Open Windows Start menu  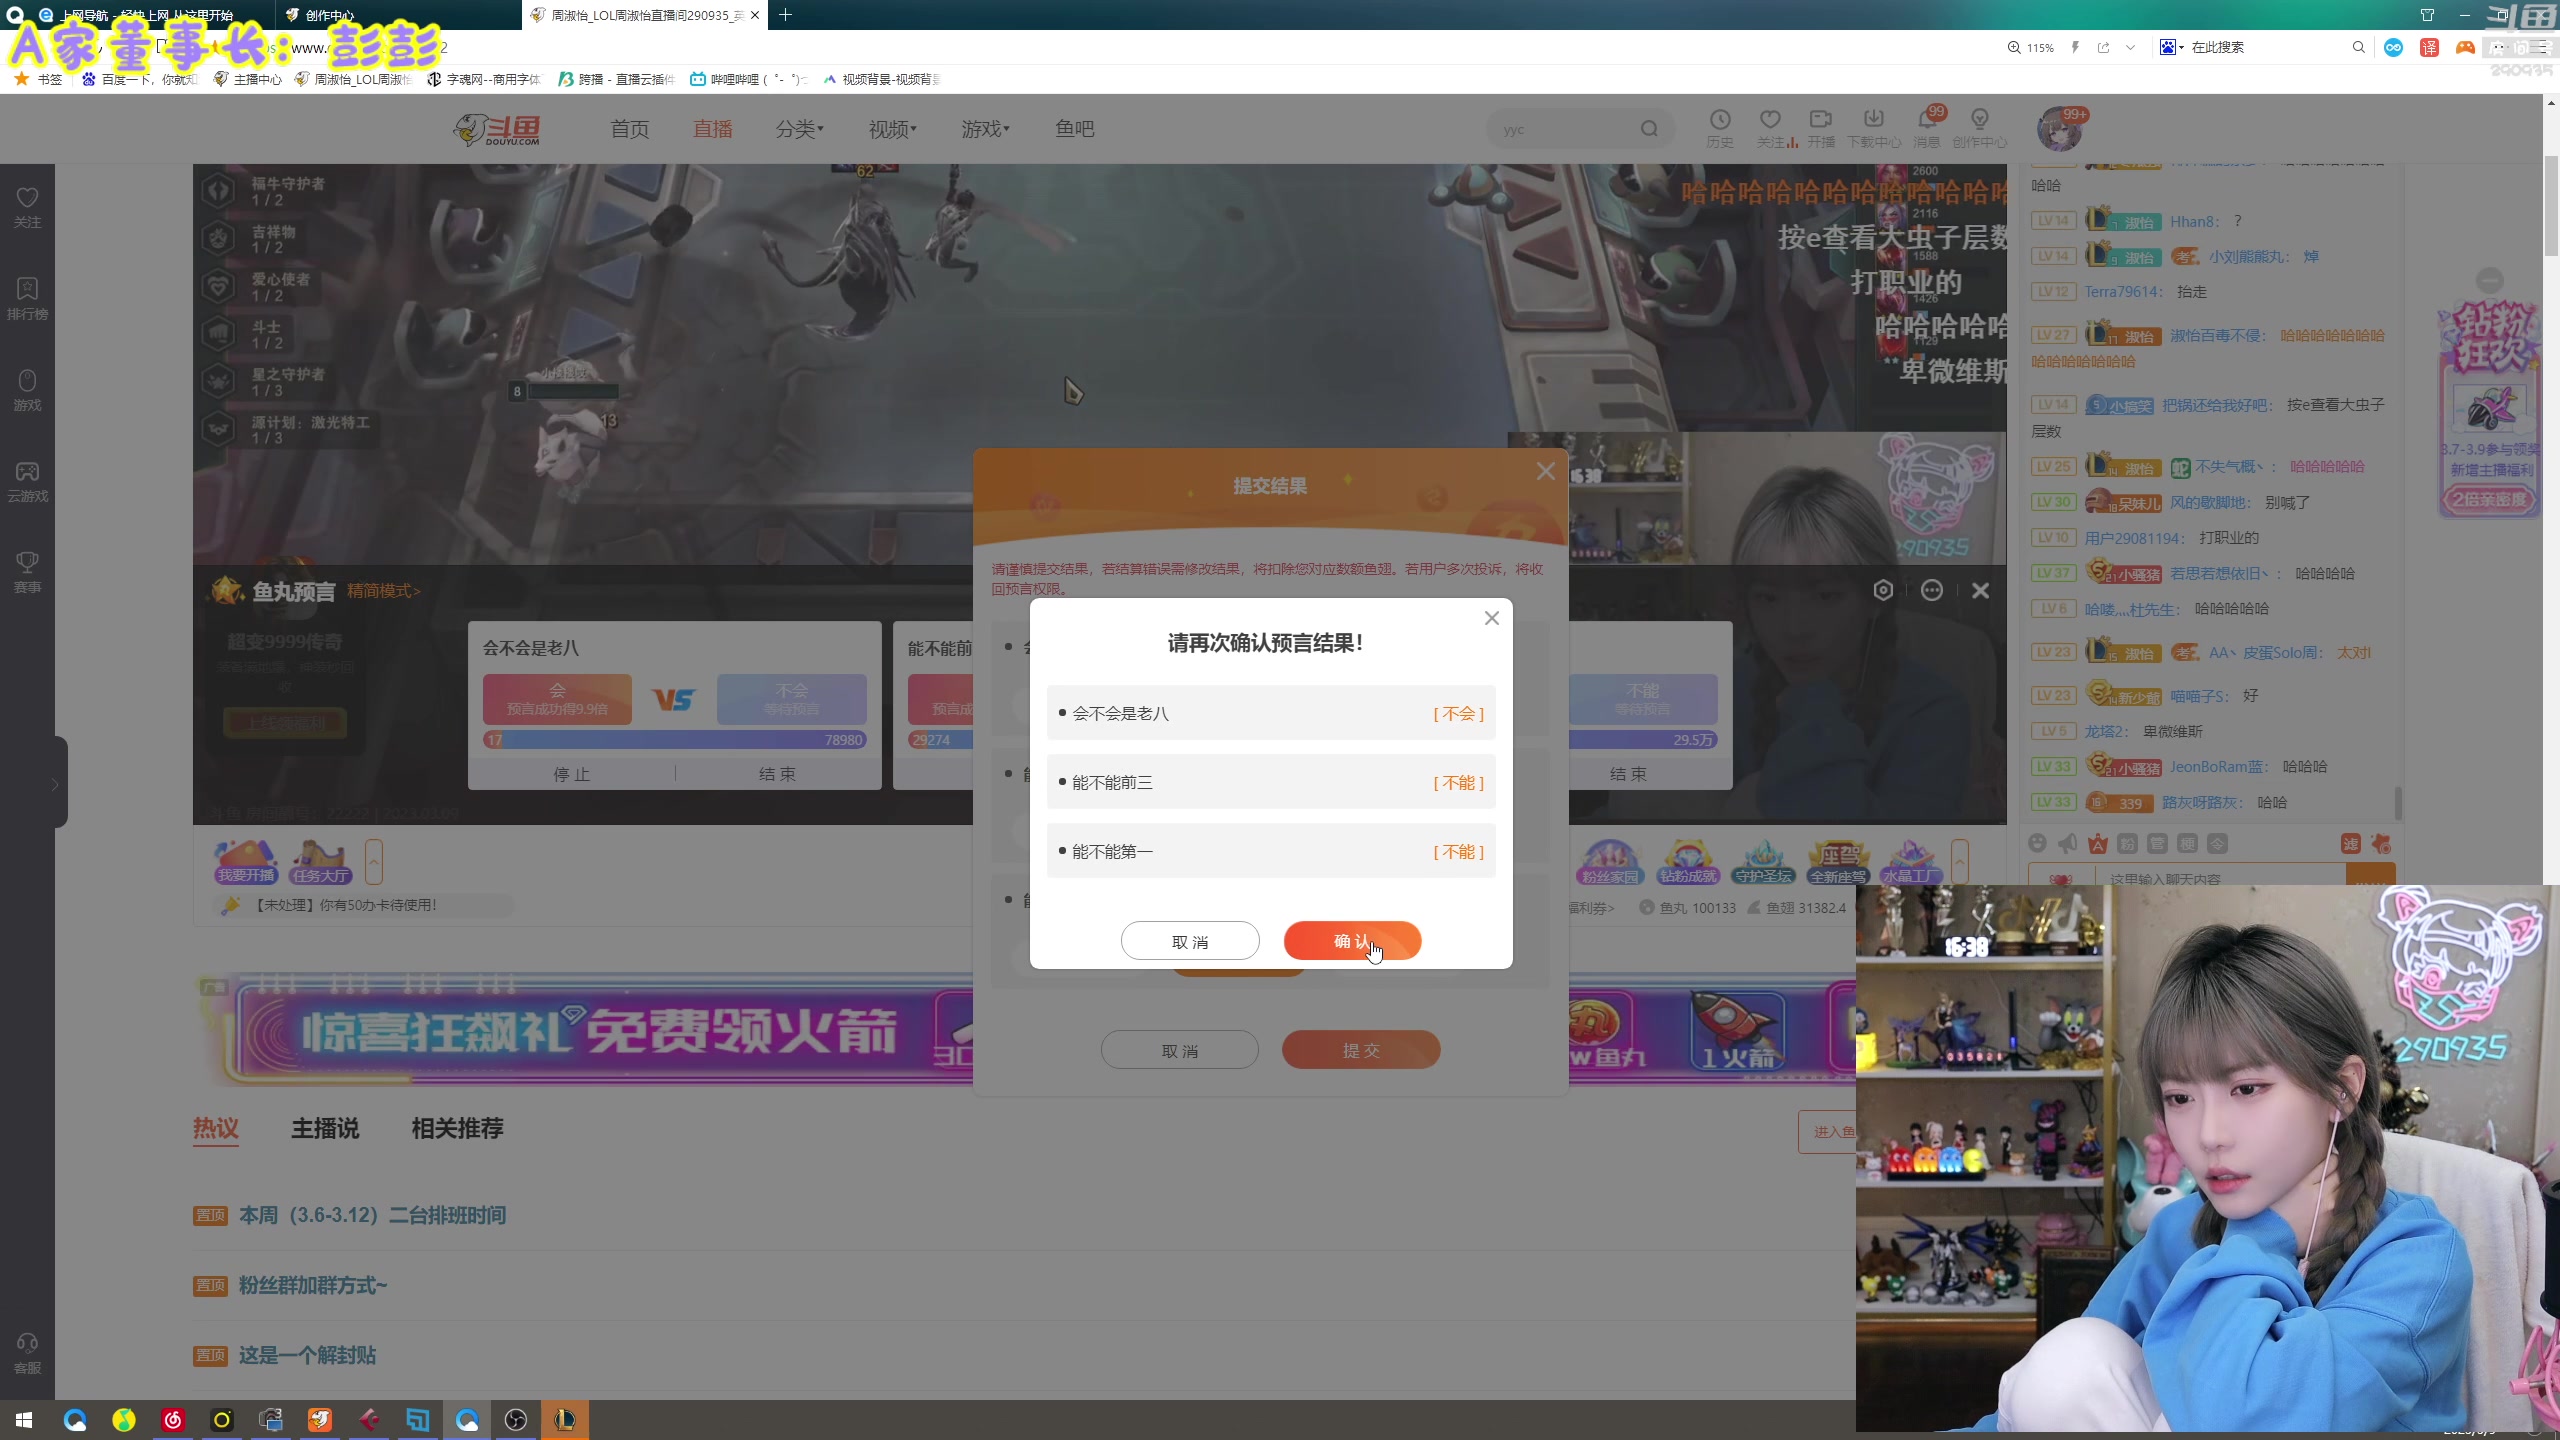pos(24,1420)
